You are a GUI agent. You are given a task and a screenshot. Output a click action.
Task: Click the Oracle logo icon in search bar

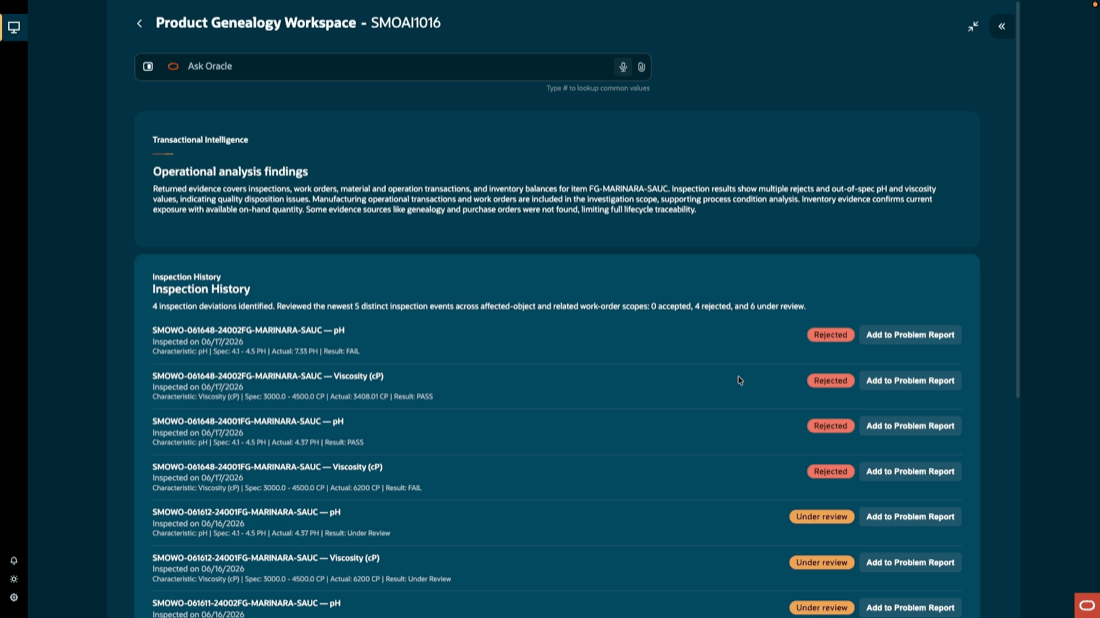pyautogui.click(x=173, y=67)
